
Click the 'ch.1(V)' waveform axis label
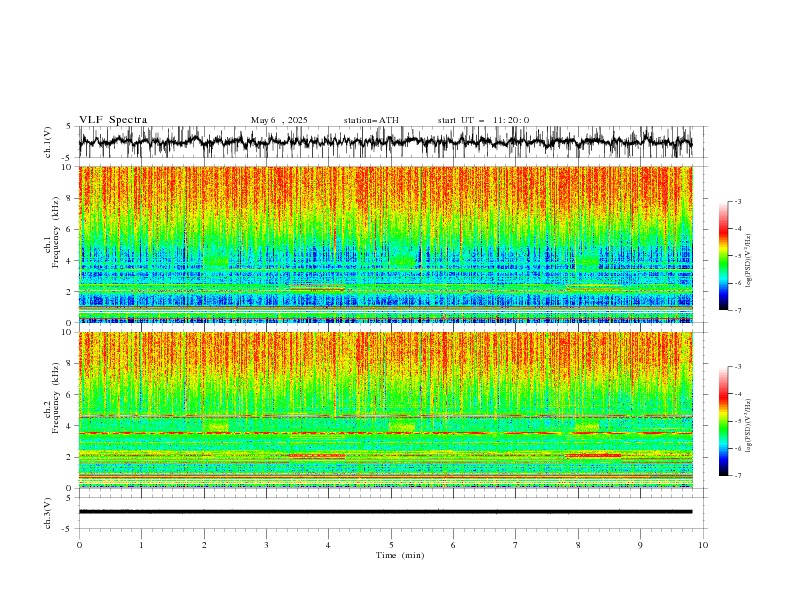pyautogui.click(x=48, y=142)
